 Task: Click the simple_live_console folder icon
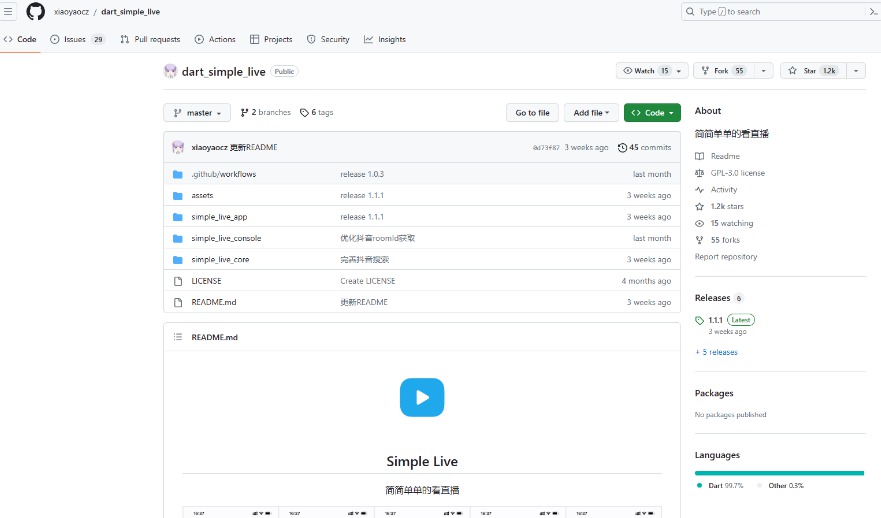click(x=178, y=238)
